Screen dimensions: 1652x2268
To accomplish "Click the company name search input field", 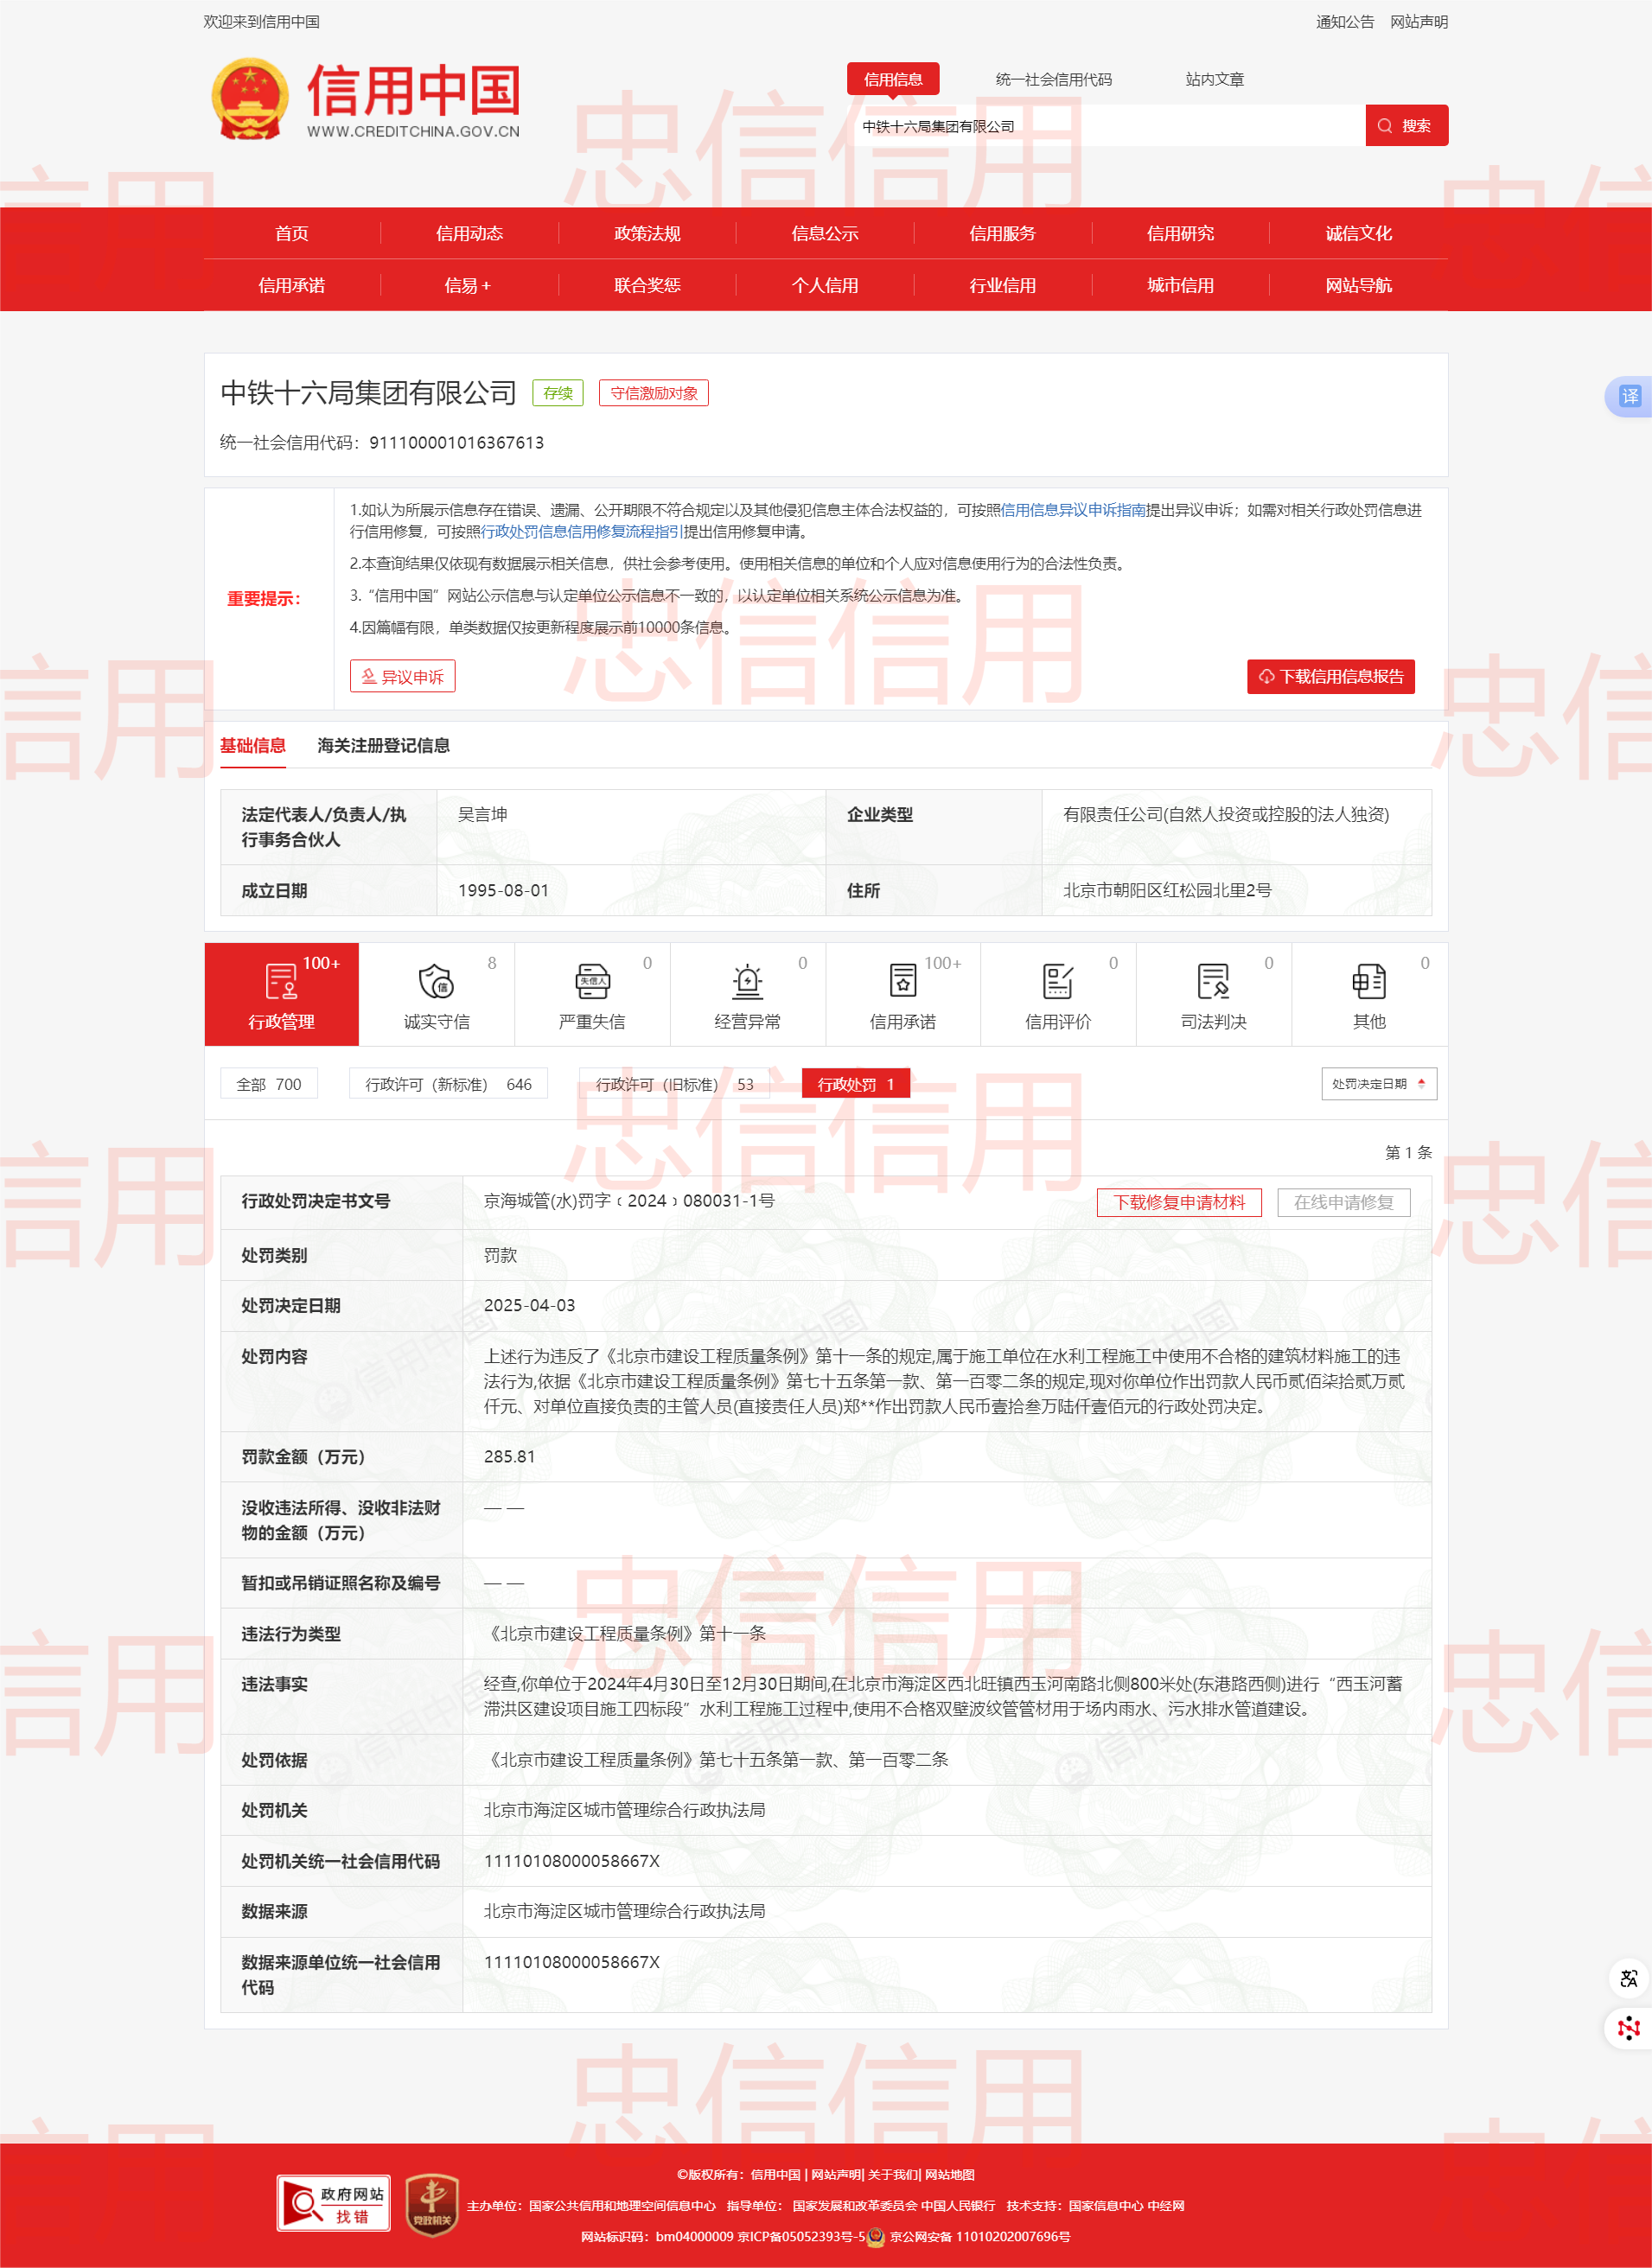I will click(1108, 126).
